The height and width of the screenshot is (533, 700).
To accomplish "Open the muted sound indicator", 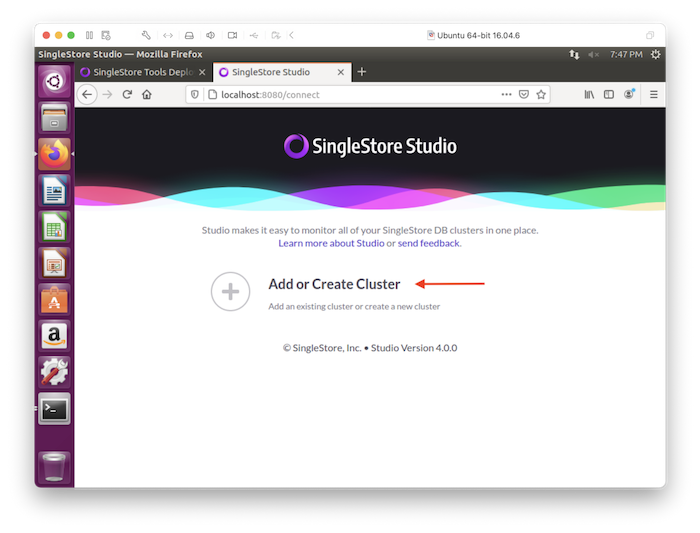I will 593,54.
